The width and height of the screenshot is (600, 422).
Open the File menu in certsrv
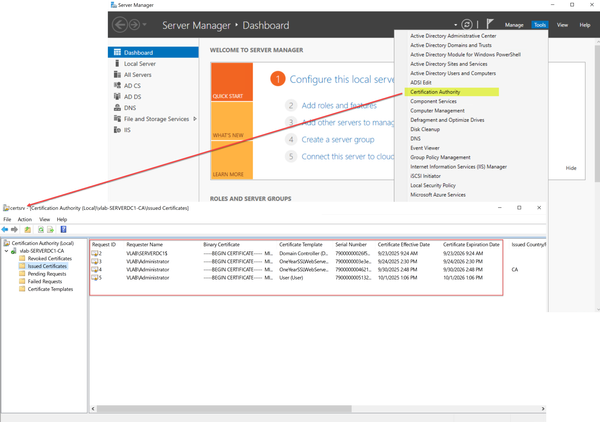tap(7, 220)
